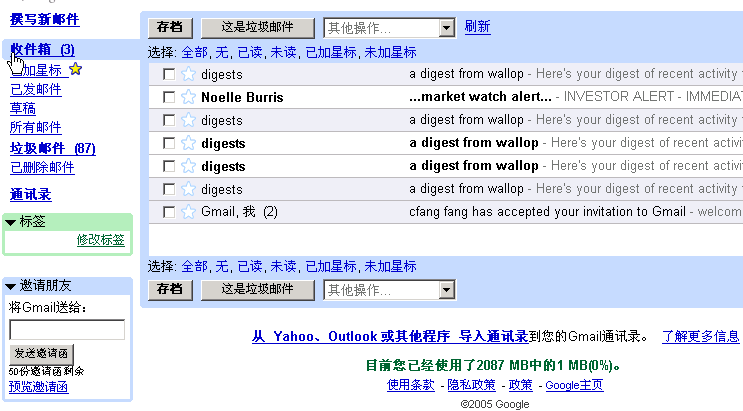The height and width of the screenshot is (411, 743).
Task: Star the Noelle Burris email
Action: coord(188,97)
